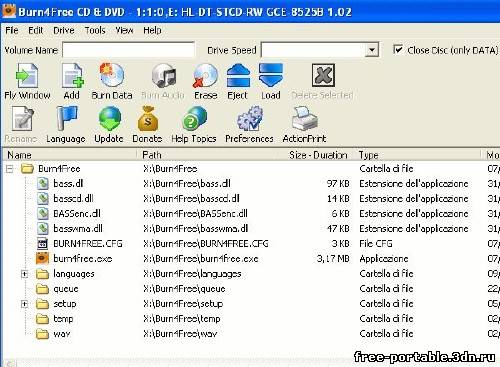Screen dimensions: 500x367
Task: Click the 3,17 MB size cell
Action: [333, 259]
